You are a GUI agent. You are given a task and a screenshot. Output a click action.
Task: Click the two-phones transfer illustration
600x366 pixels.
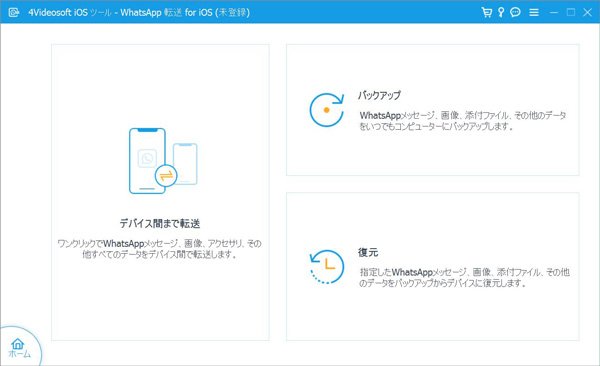tap(163, 161)
